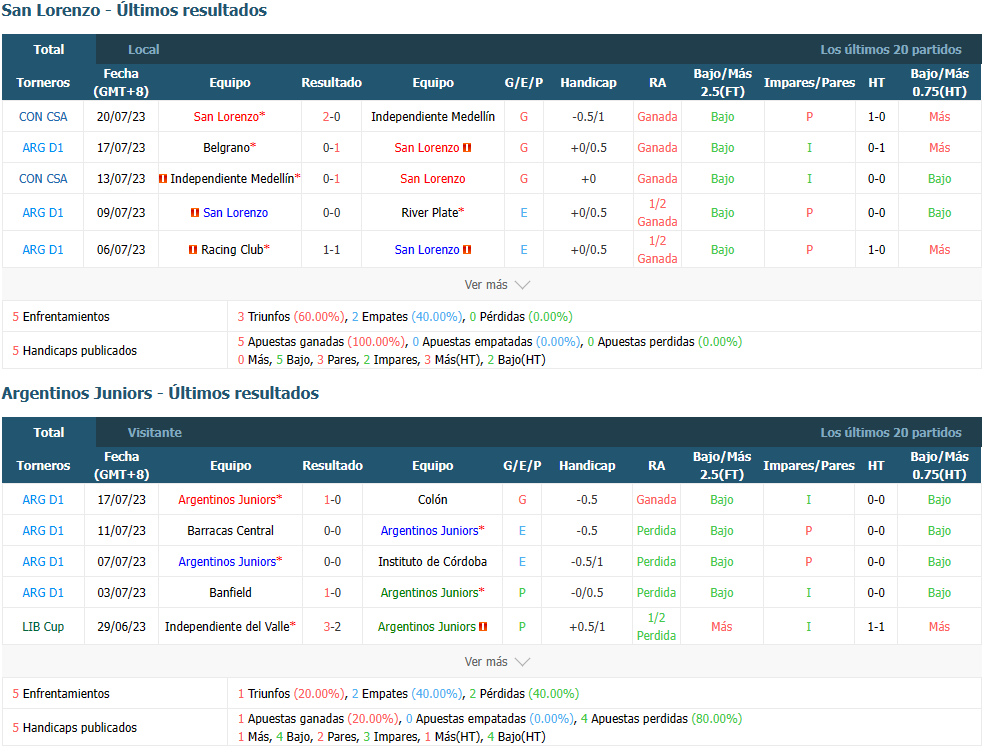
Task: Open Argentinos Juniors' 'Los últimos 20 partidos' selector
Action: pos(891,432)
